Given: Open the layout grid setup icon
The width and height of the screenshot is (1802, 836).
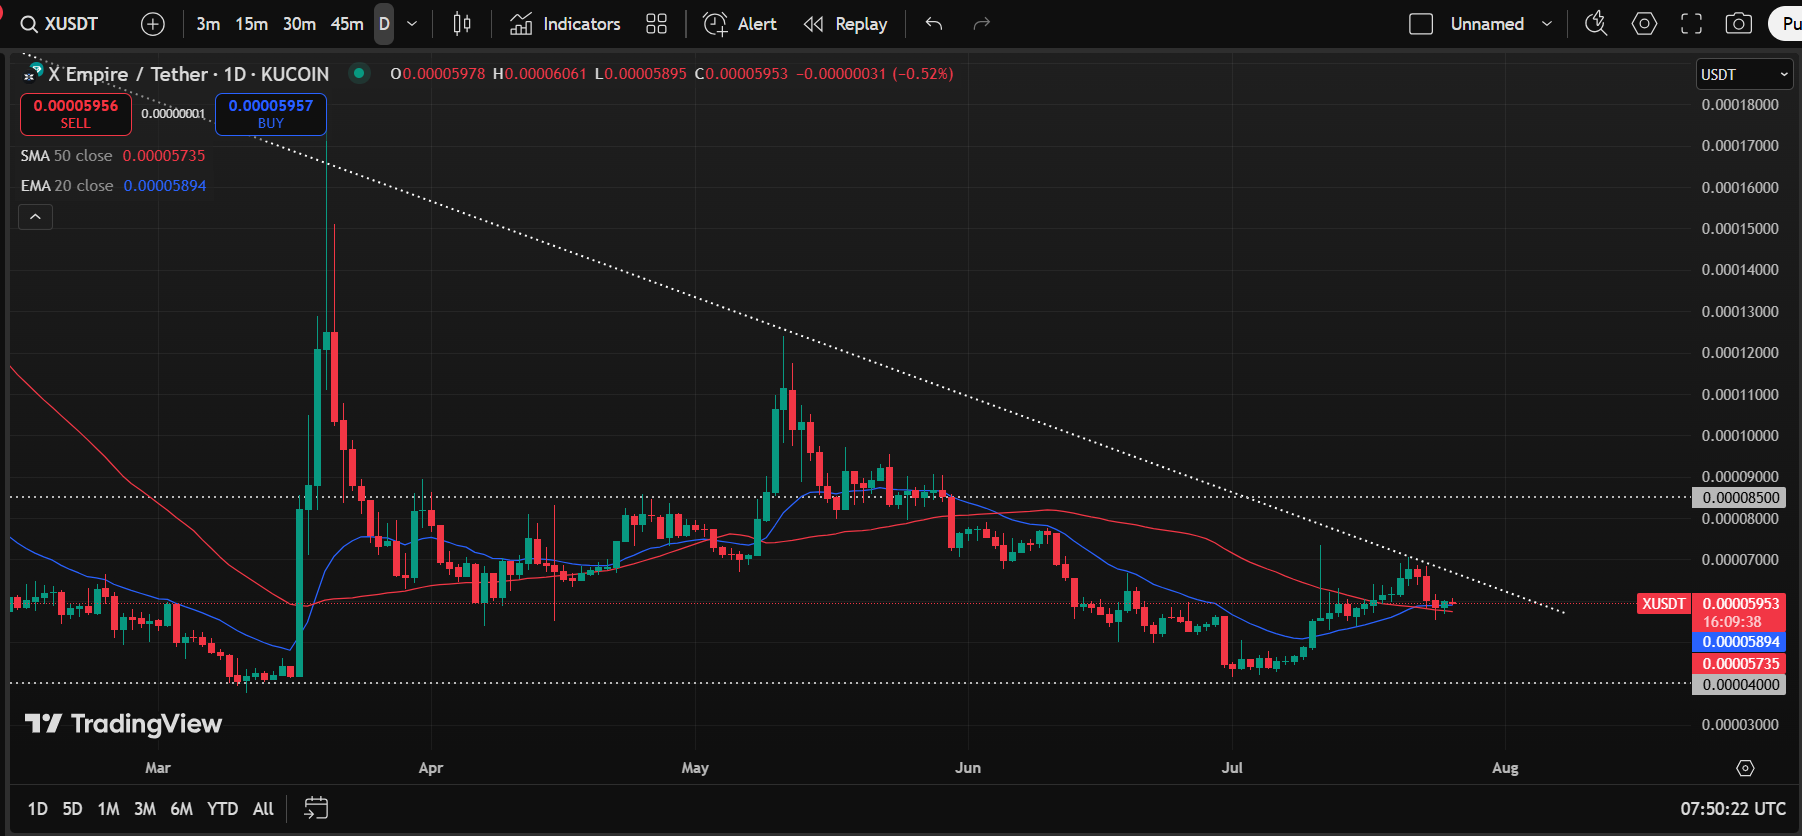Looking at the screenshot, I should coord(656,24).
